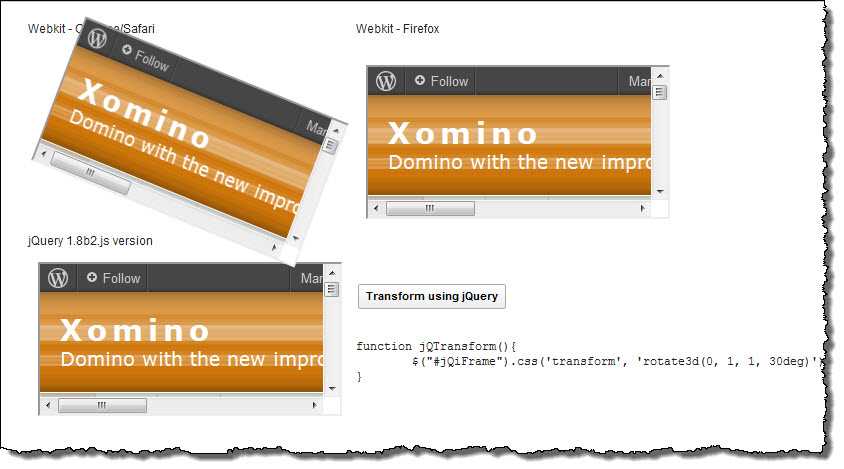Click the scroll-down arrow in the Firefox frame
Screen dimensions: 844x469
(x=660, y=191)
